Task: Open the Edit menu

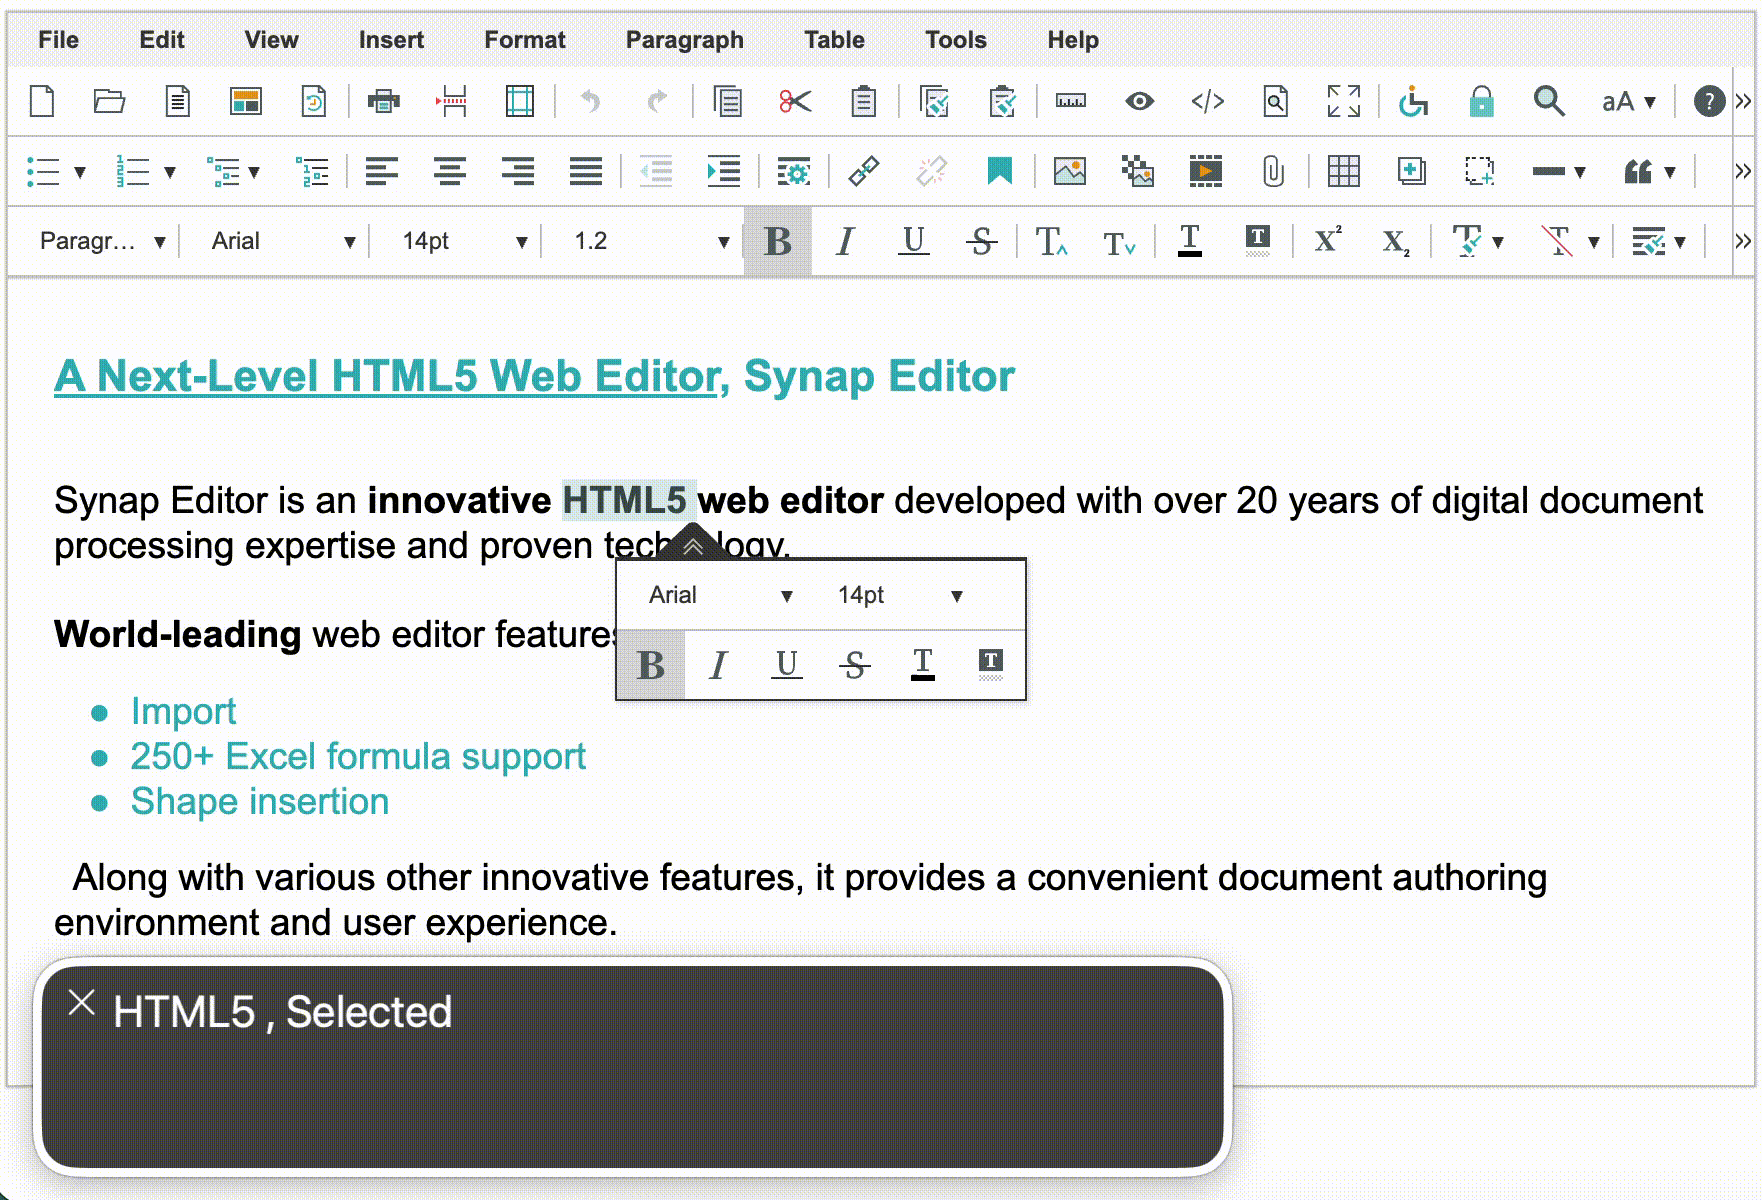Action: 162,40
